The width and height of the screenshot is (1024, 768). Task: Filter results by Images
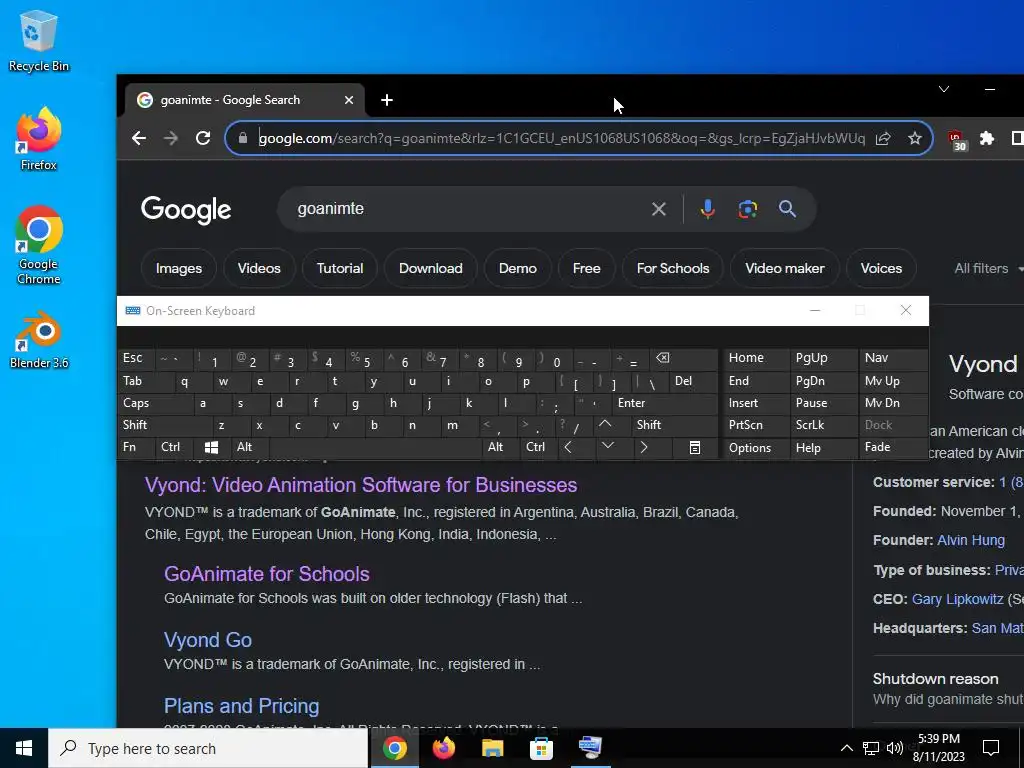point(179,268)
